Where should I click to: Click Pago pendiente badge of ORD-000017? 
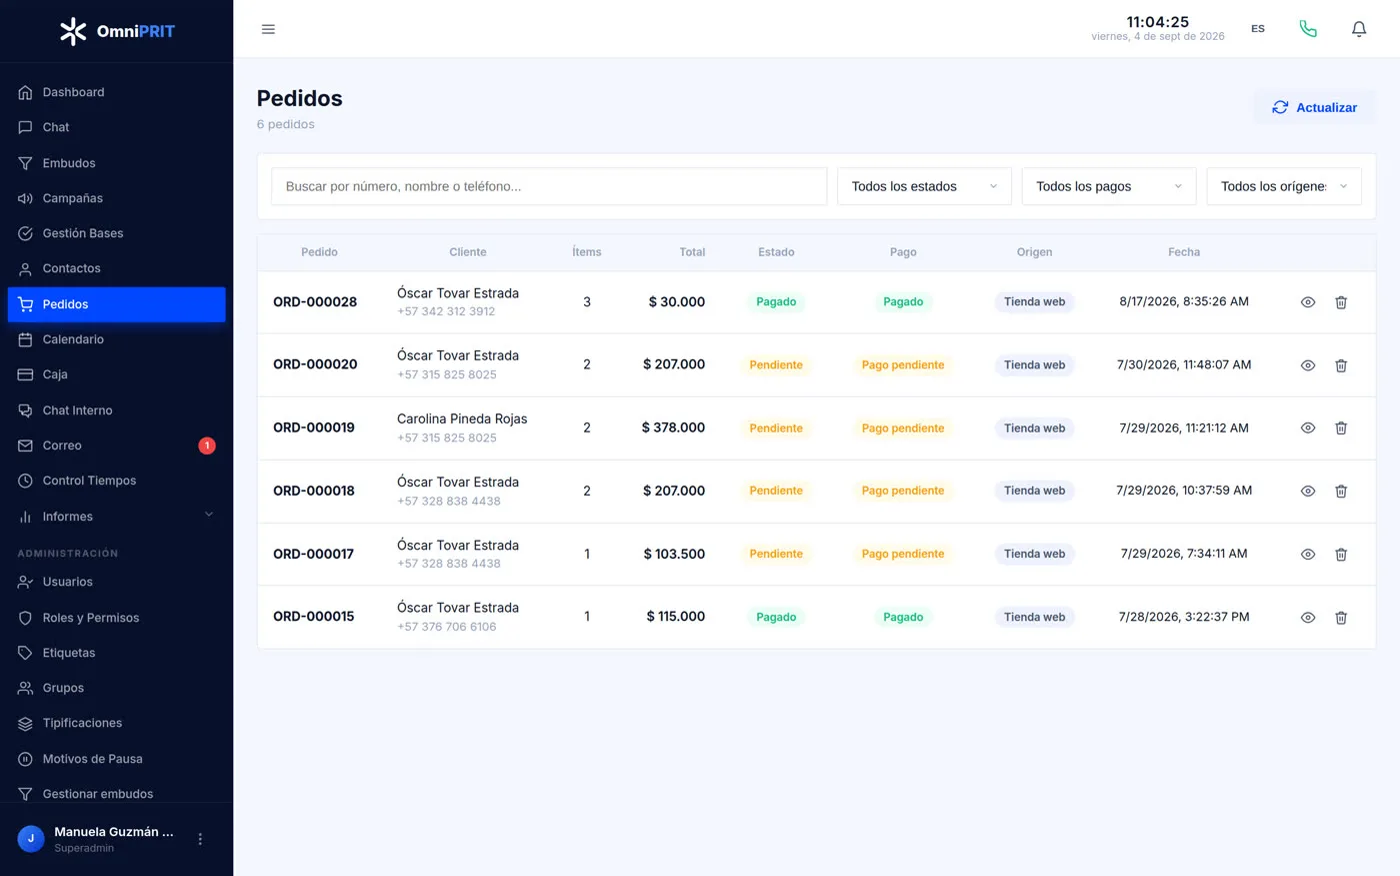903,554
